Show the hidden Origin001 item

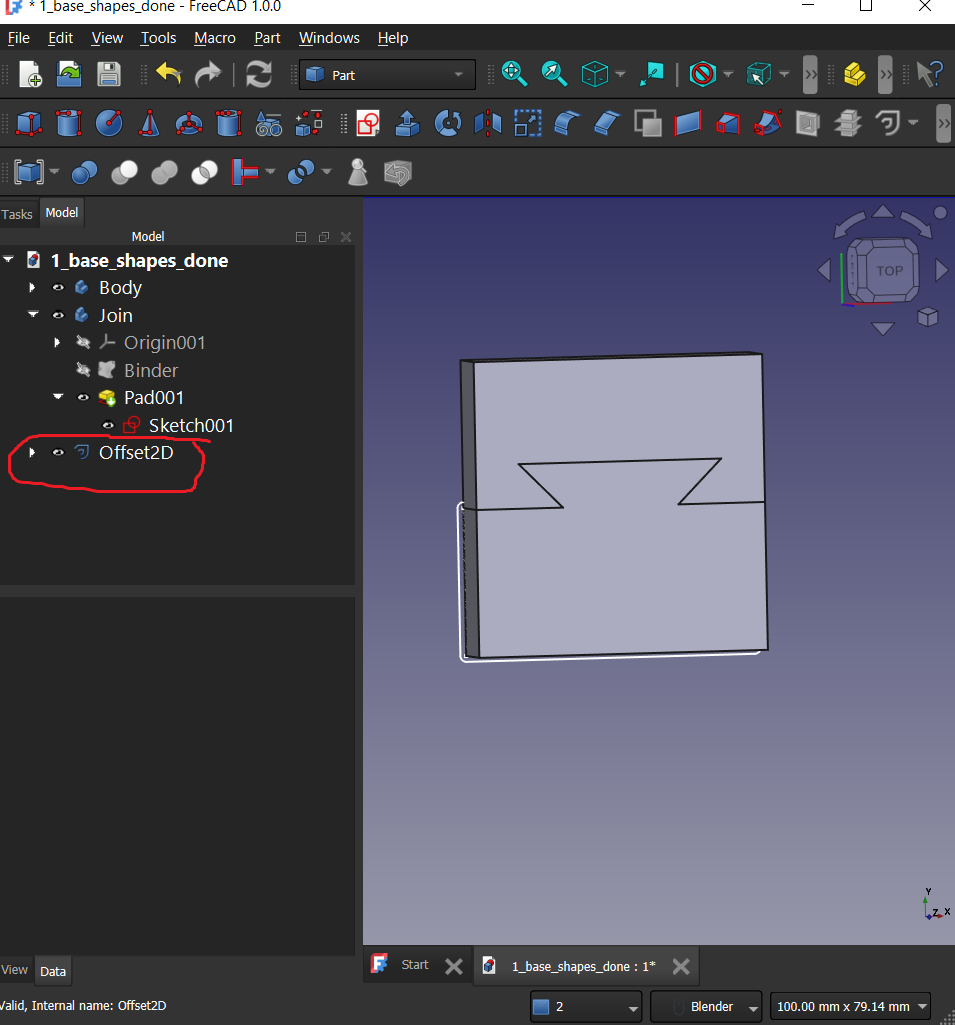tap(83, 342)
